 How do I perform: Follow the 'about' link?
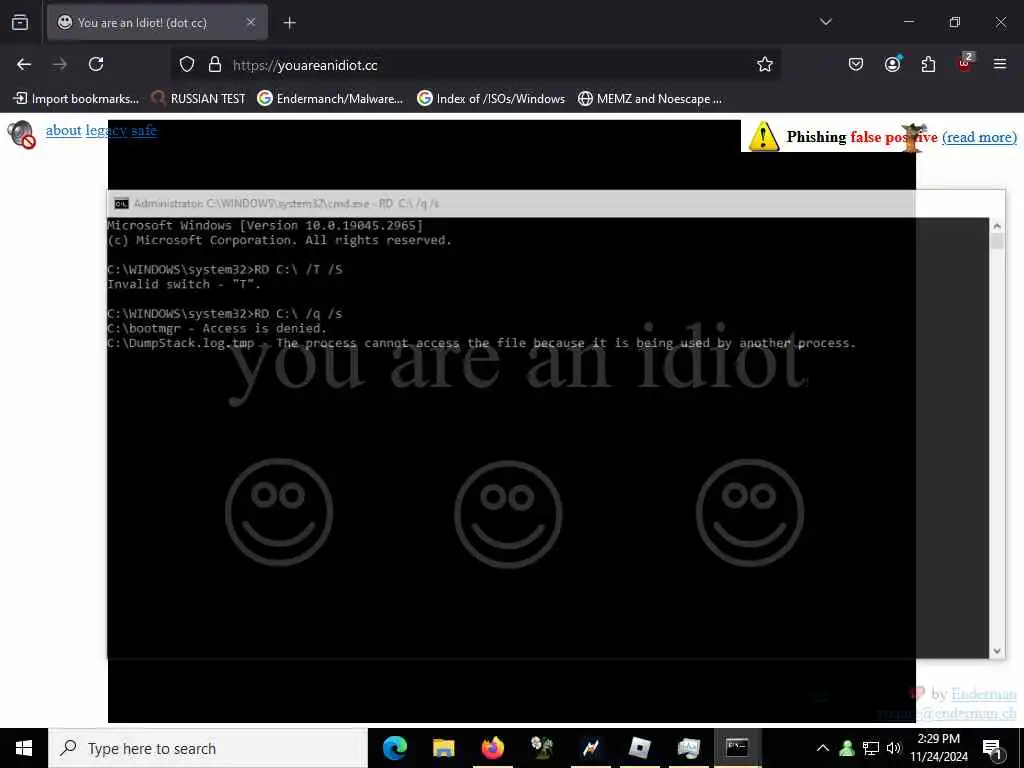coord(63,130)
